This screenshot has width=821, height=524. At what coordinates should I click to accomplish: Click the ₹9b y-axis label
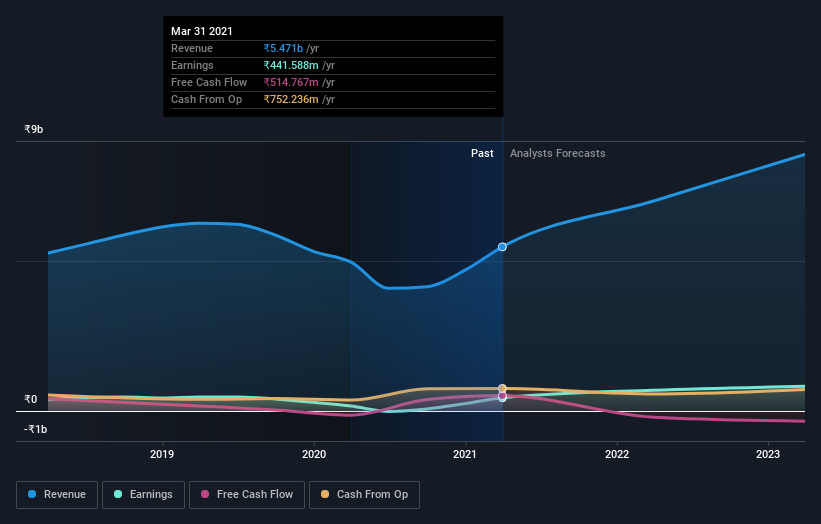(x=34, y=129)
